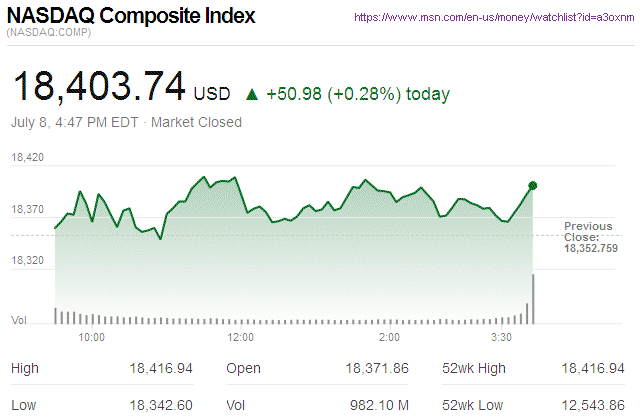Click the Previous Close 18,352.759 label
Image resolution: width=640 pixels, height=420 pixels.
(589, 237)
